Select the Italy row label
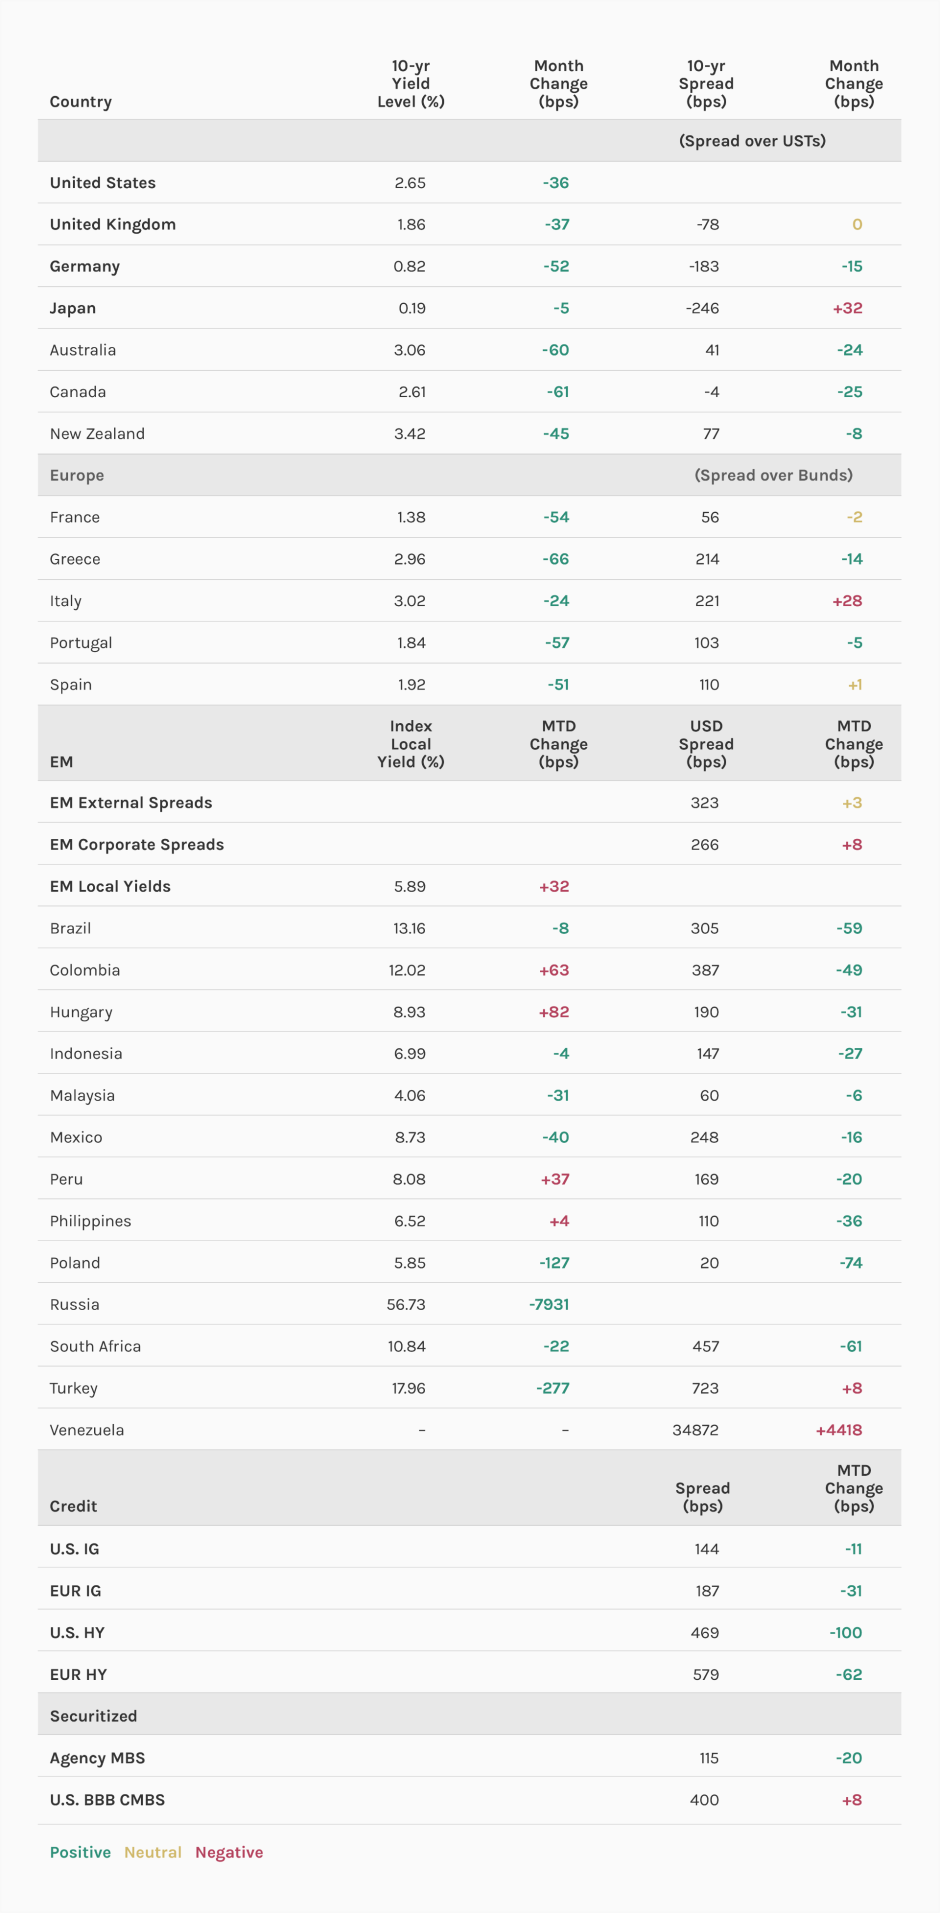The width and height of the screenshot is (940, 1913). [66, 601]
